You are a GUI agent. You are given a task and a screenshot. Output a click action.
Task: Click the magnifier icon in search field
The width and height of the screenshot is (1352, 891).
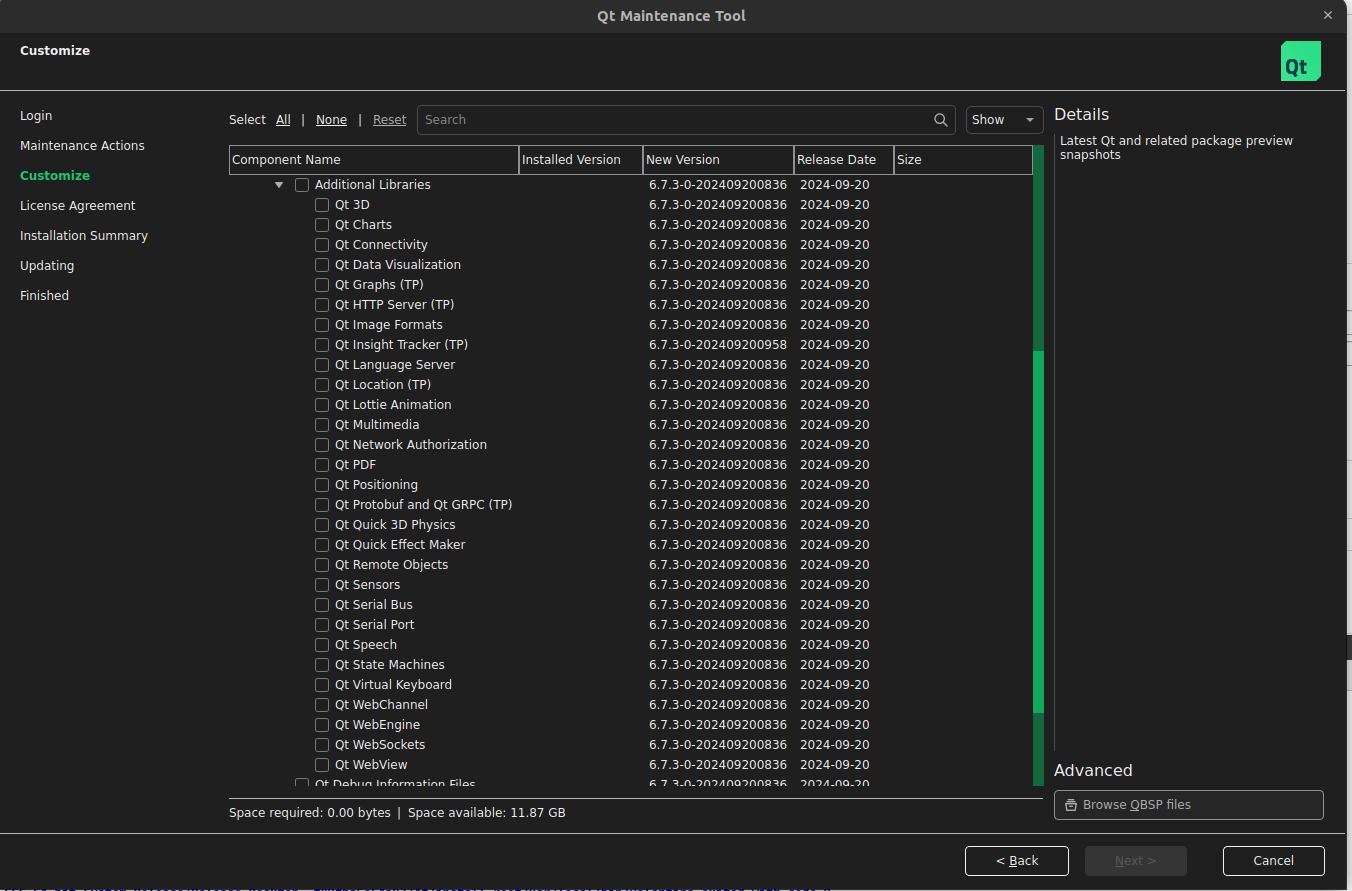click(x=940, y=120)
